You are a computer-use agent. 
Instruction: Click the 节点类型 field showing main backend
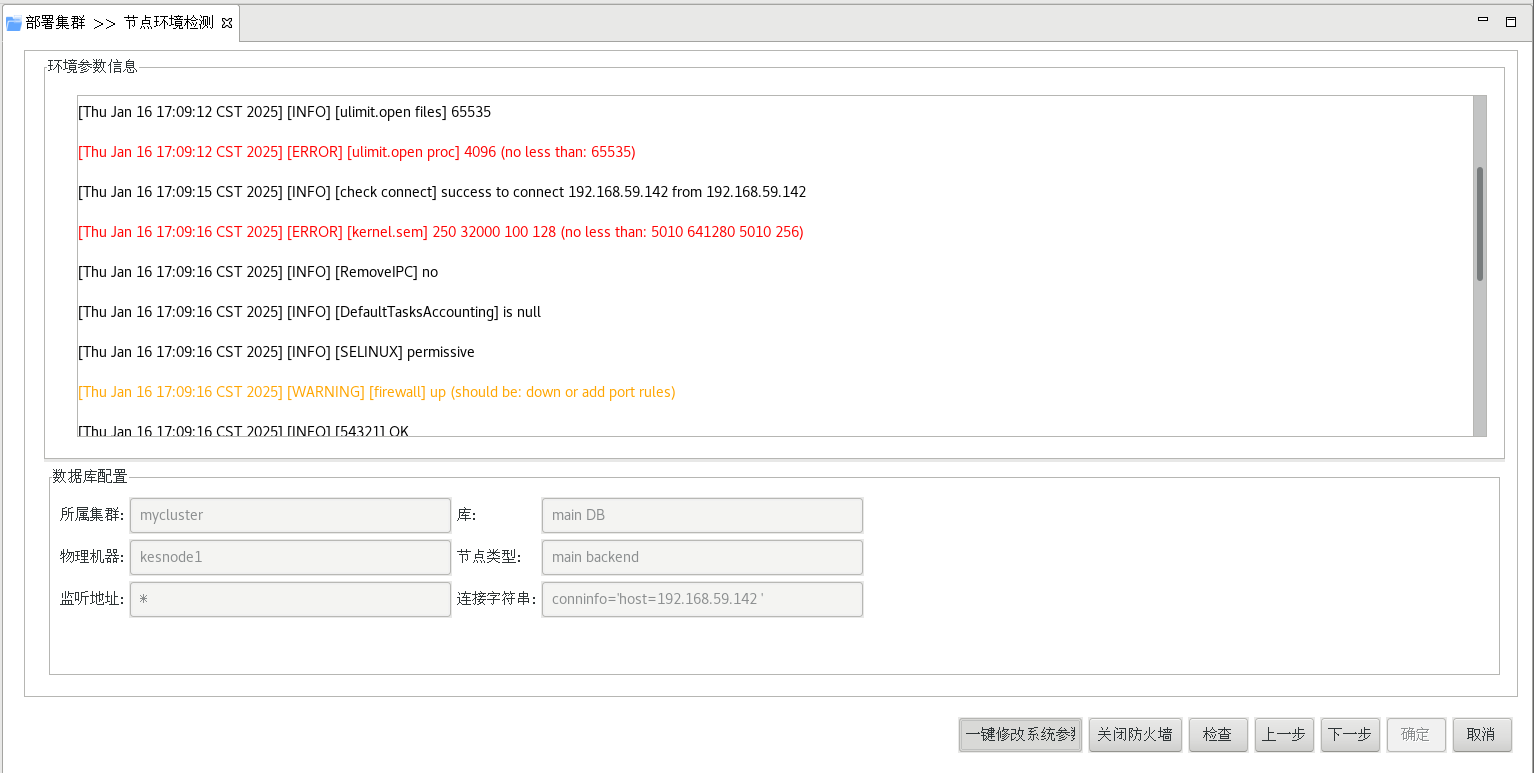(701, 557)
